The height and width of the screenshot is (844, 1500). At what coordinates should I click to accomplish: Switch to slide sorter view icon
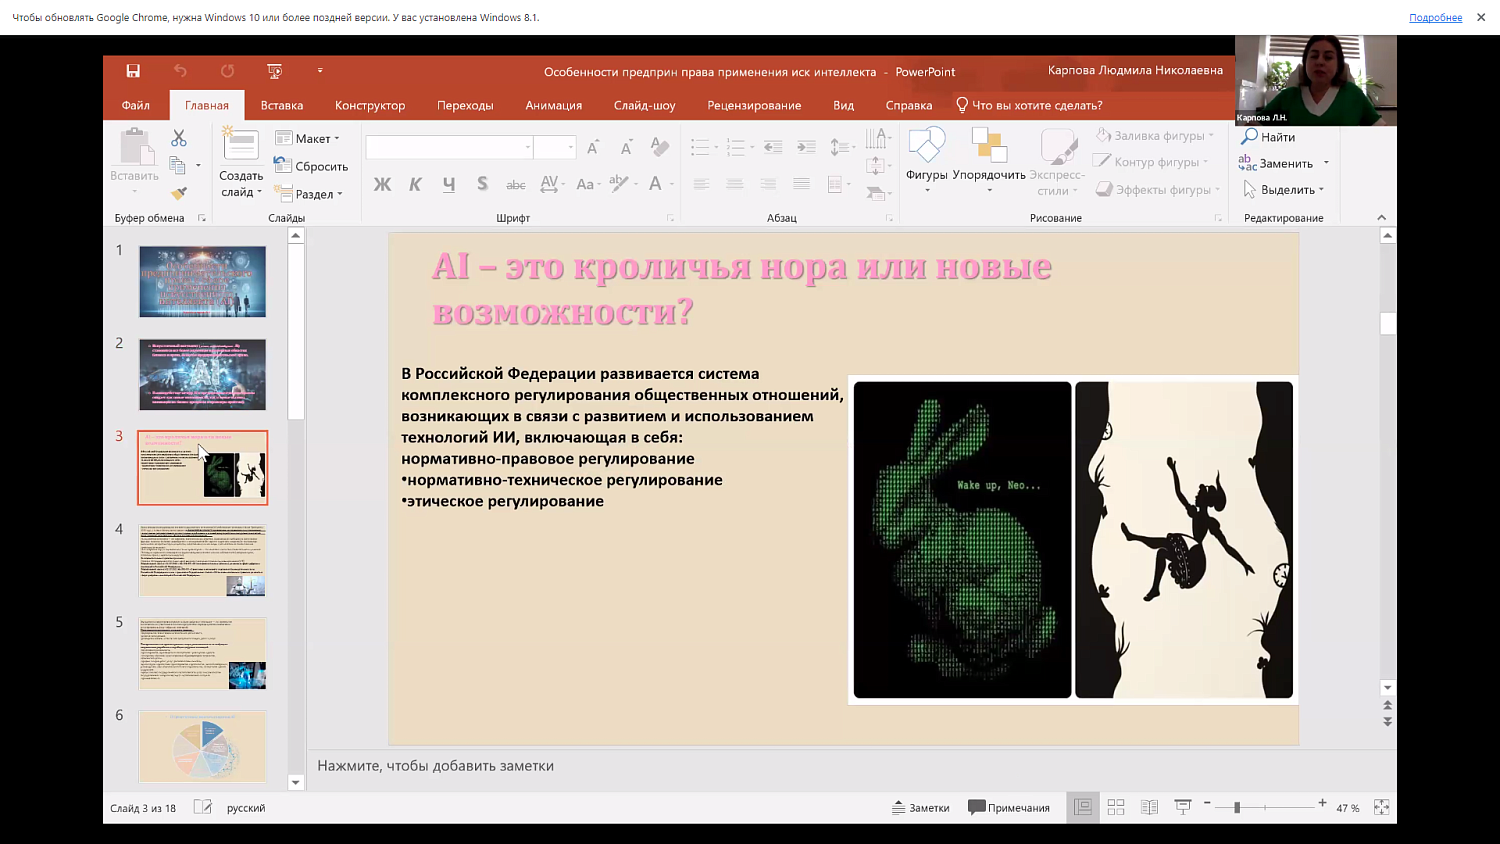[1116, 806]
